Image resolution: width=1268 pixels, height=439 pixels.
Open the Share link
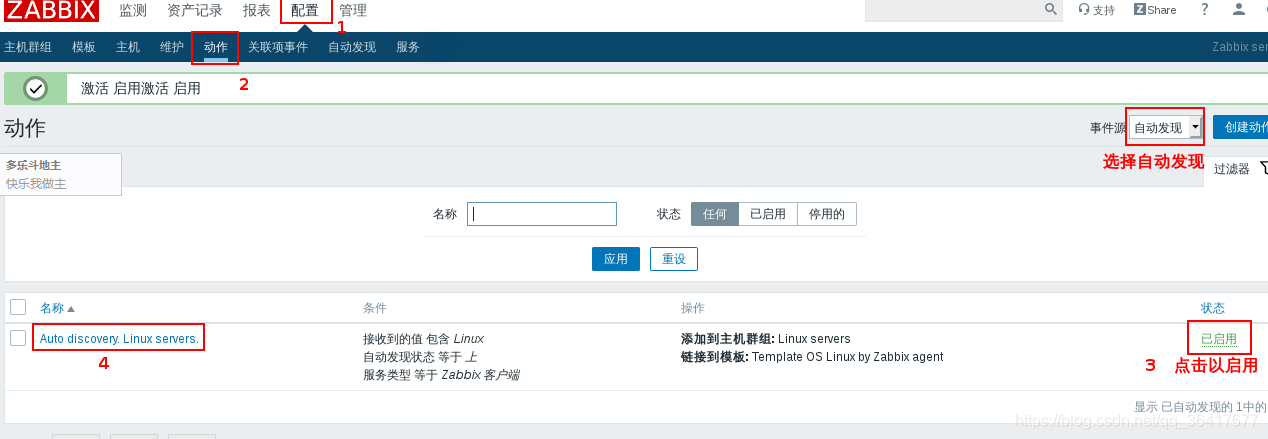tap(1155, 10)
